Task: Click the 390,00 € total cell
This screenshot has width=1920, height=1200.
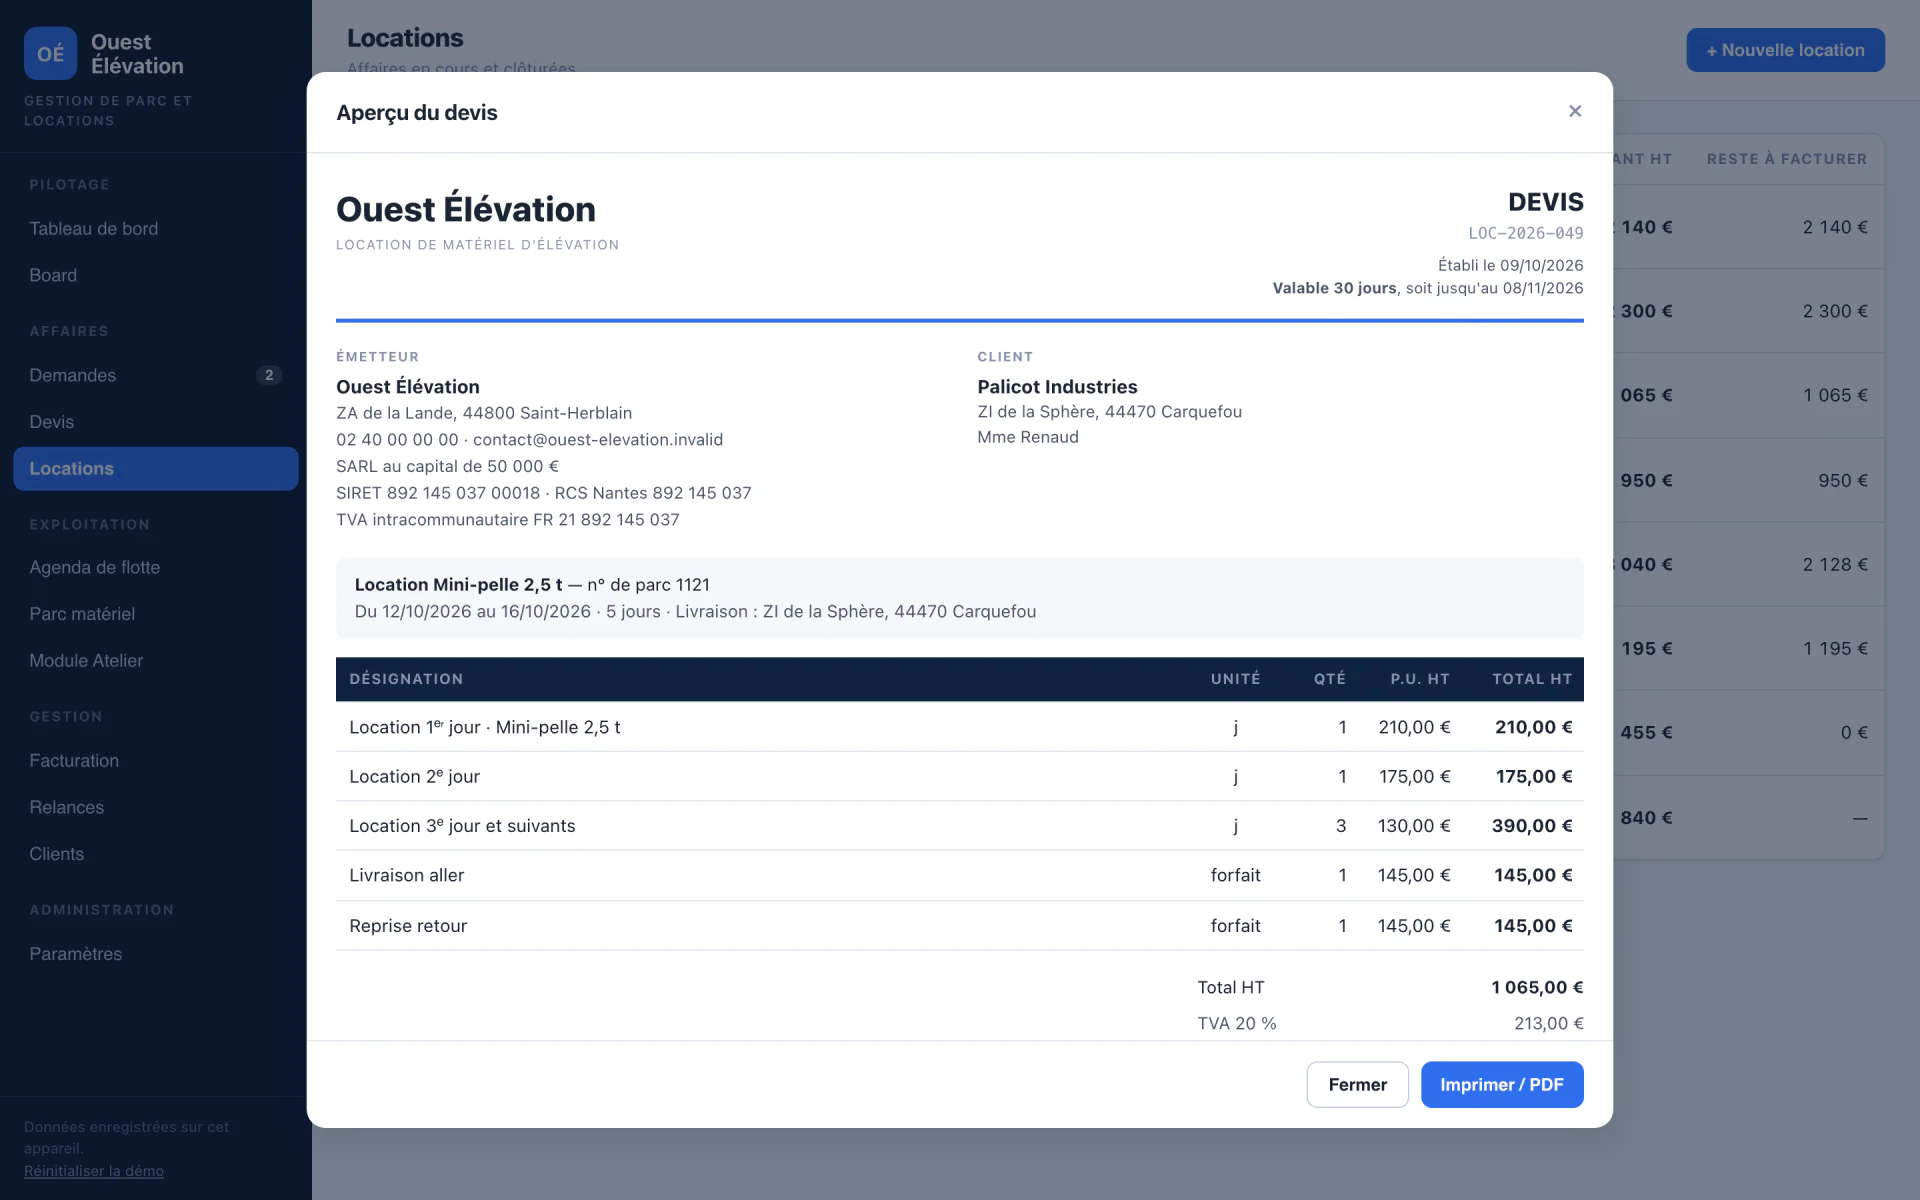Action: (x=1532, y=826)
